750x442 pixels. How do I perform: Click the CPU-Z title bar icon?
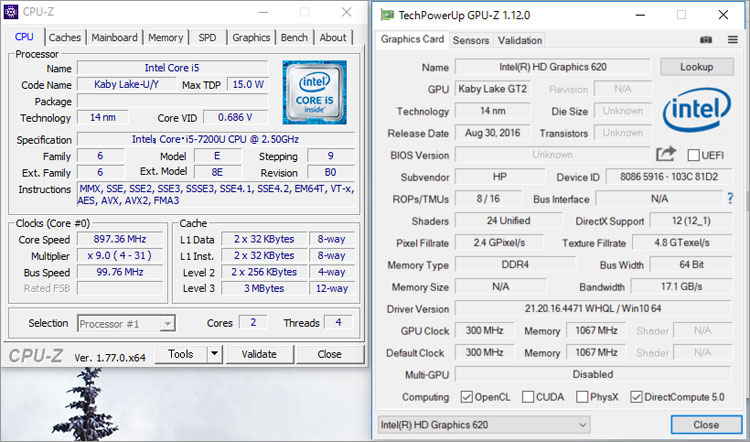point(11,12)
